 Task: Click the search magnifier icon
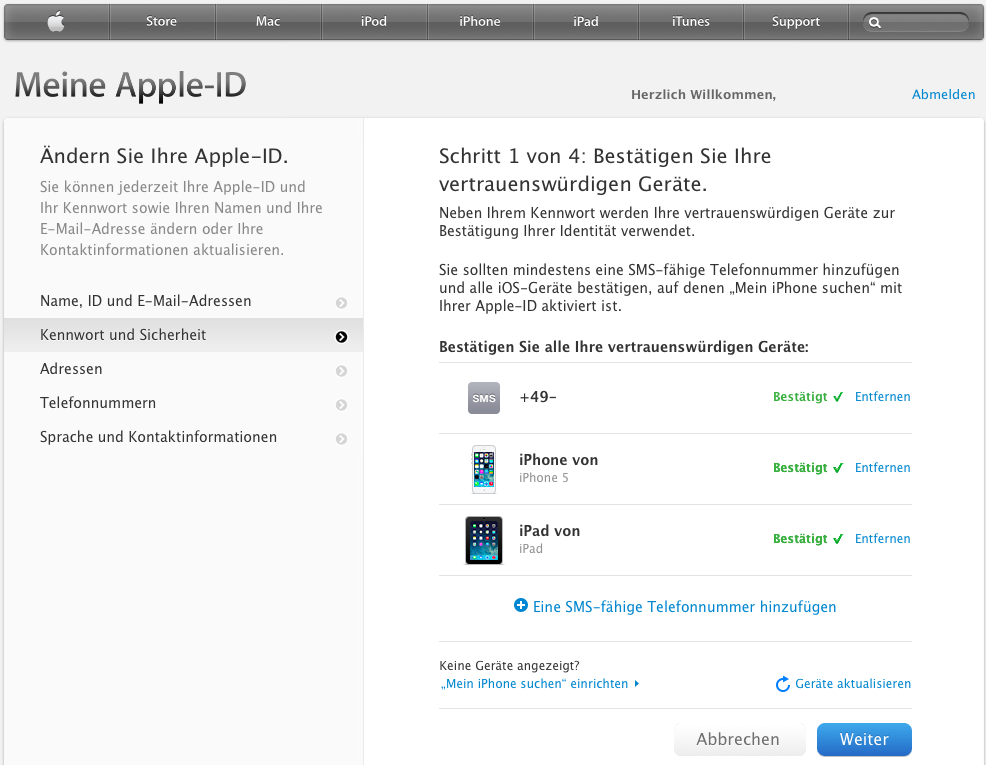[875, 23]
